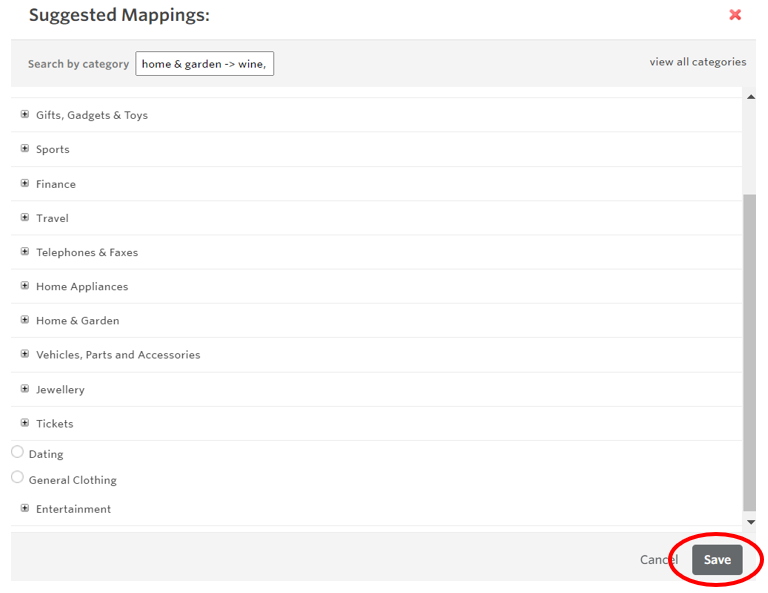Expand Vehicles, Parts and Accessories plus icon
Image resolution: width=768 pixels, height=593 pixels.
pos(25,354)
